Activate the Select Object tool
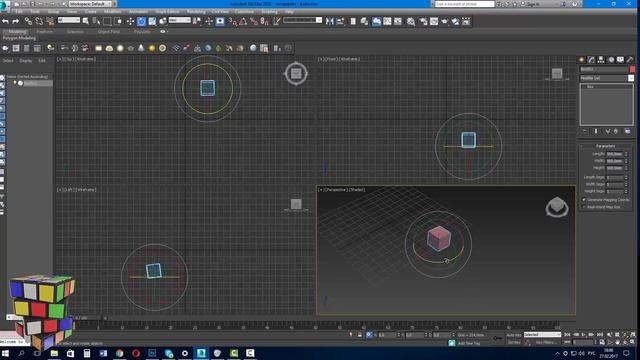 tap(86, 21)
